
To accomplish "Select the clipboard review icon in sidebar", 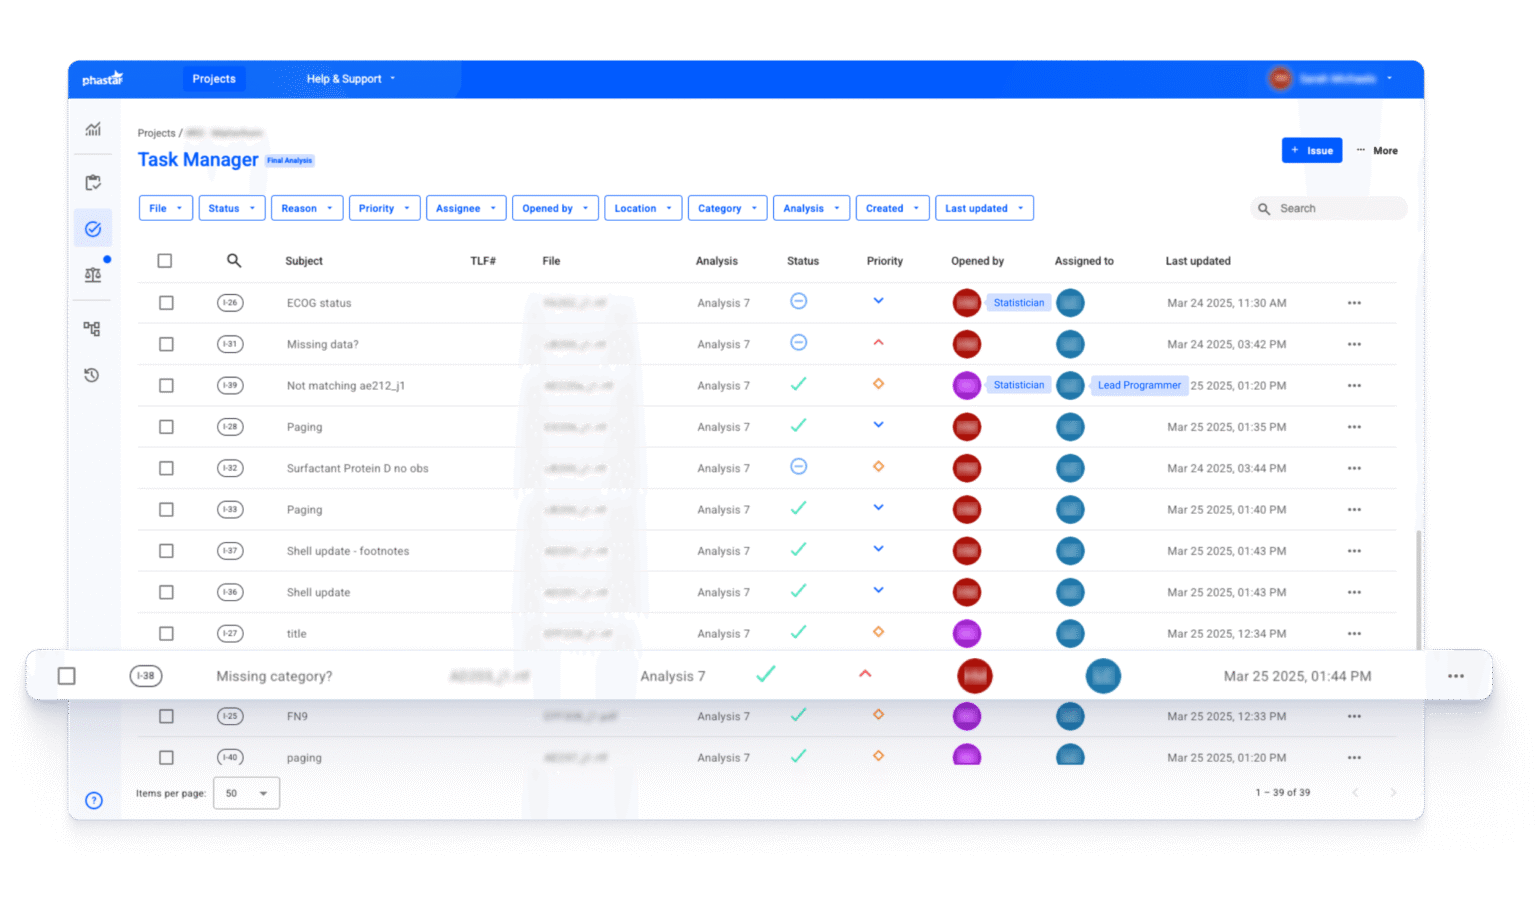I will point(93,182).
